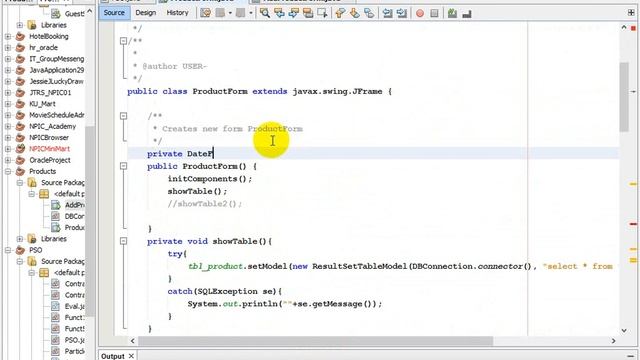
Task: Click the Source Packages icon under PSO
Action: (x=31, y=261)
